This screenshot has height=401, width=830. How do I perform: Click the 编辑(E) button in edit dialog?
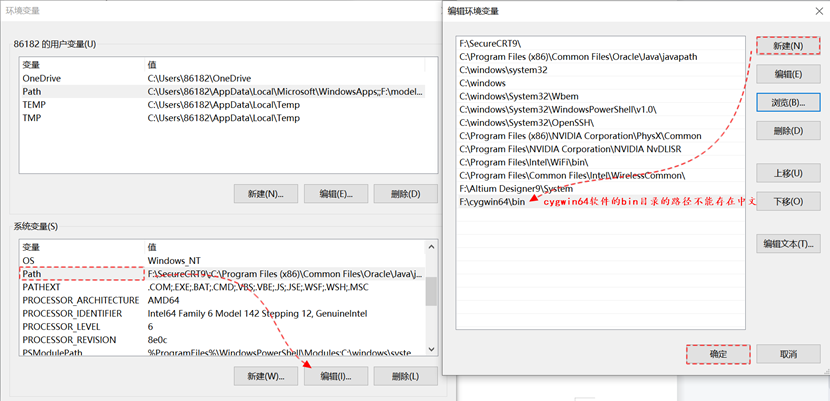coord(788,74)
